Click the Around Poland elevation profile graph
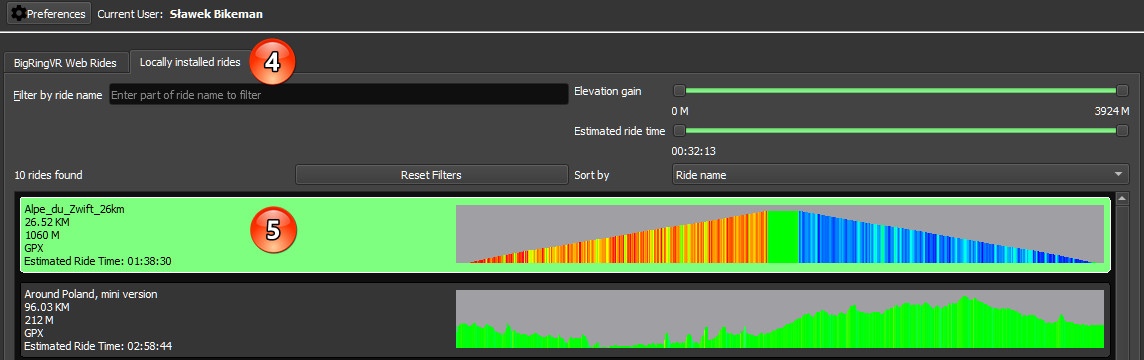Viewport: 1144px width, 360px height. (779, 318)
